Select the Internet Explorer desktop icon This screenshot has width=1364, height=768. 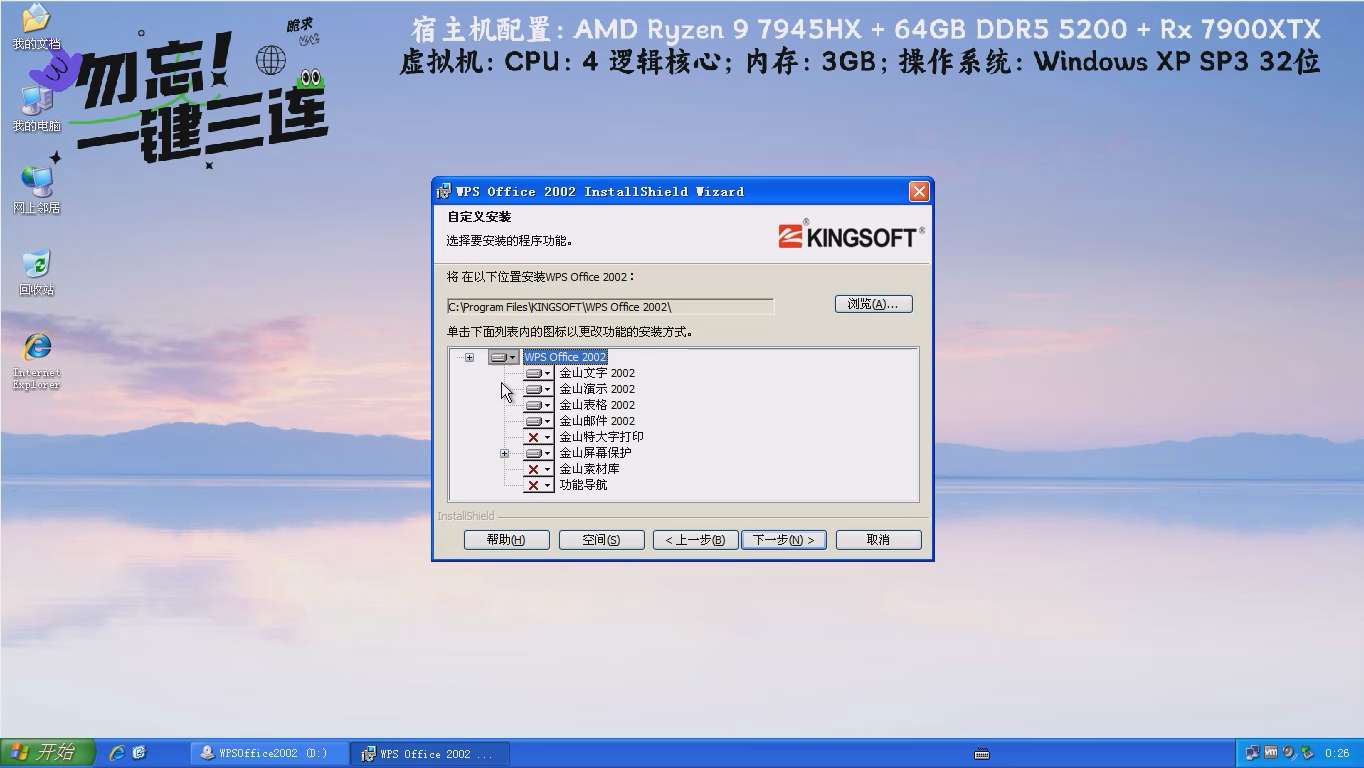tap(36, 360)
